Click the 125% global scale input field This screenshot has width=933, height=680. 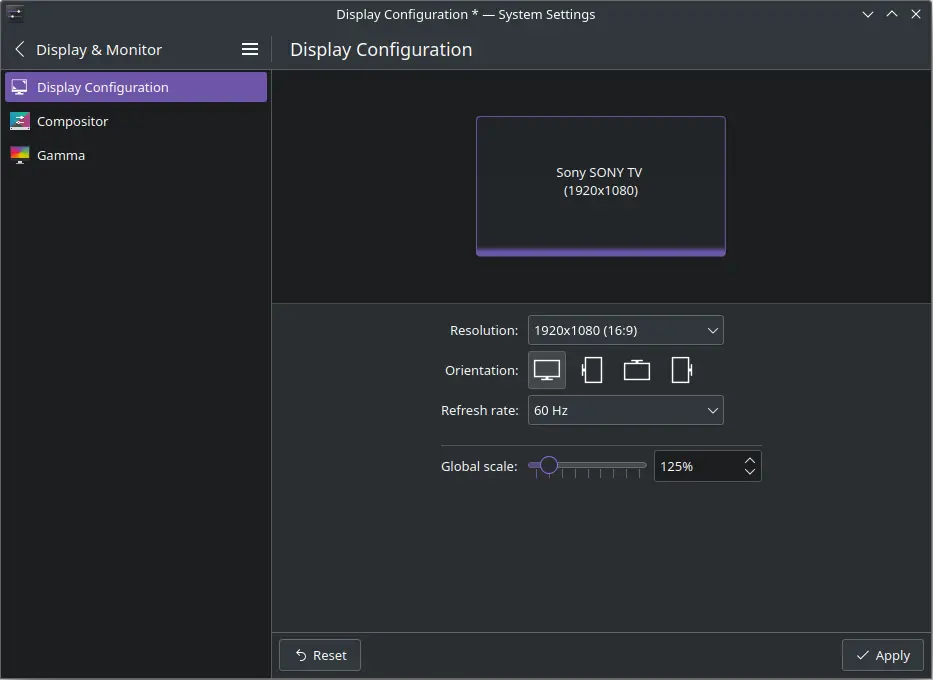click(695, 466)
